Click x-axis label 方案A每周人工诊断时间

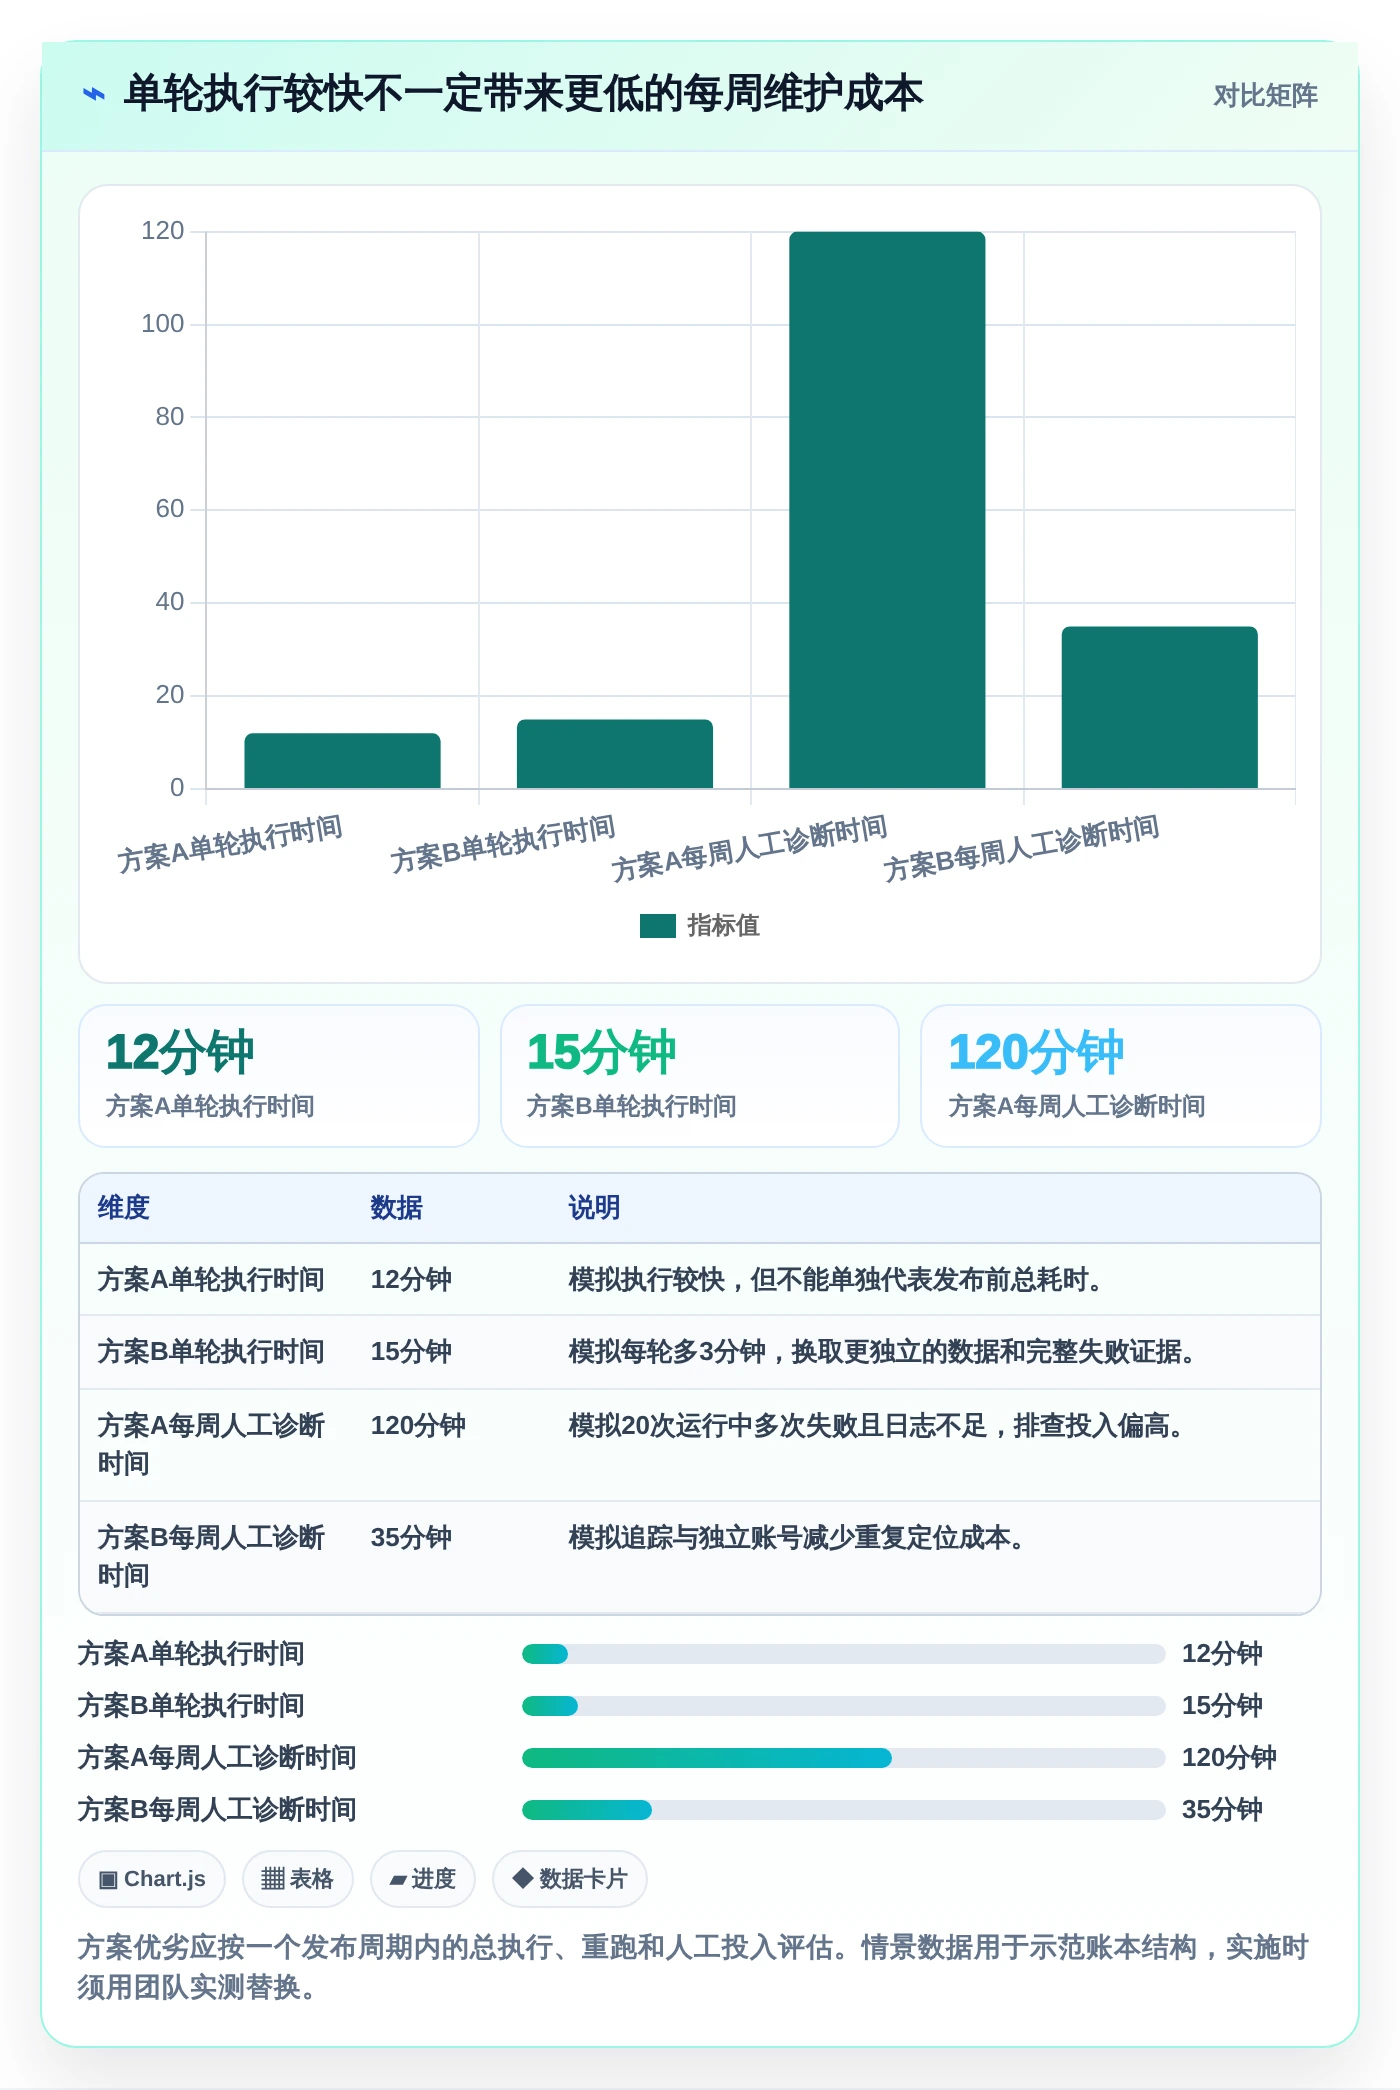(x=750, y=848)
